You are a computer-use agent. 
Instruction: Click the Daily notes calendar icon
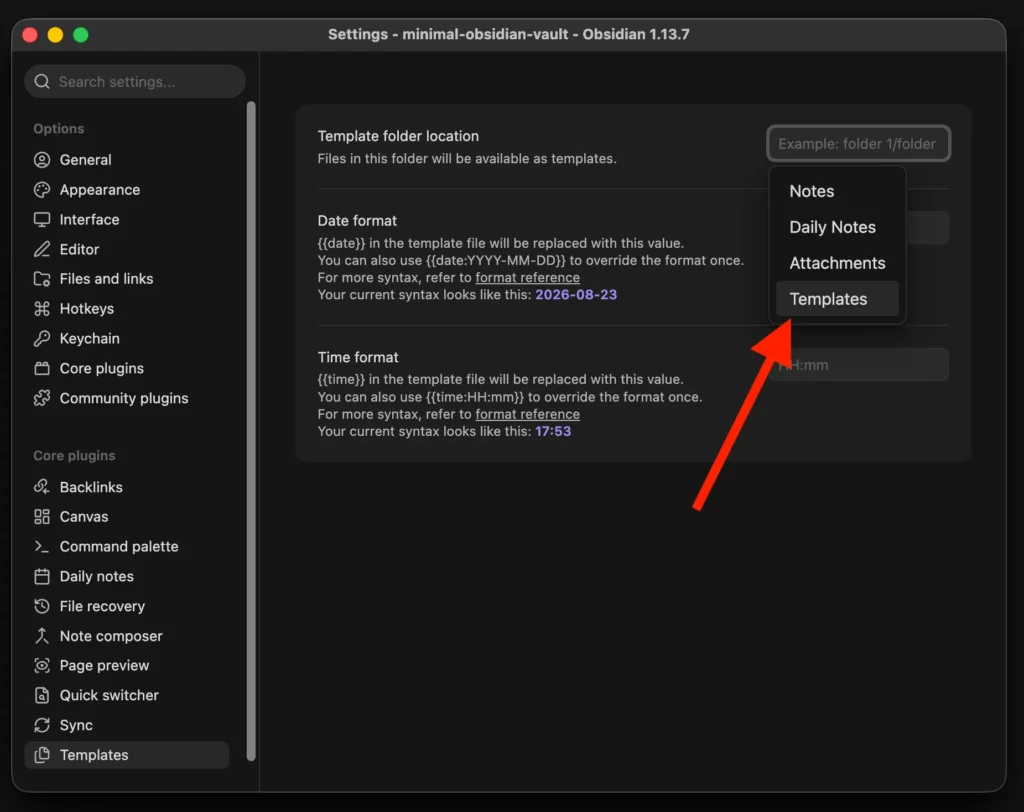[42, 576]
